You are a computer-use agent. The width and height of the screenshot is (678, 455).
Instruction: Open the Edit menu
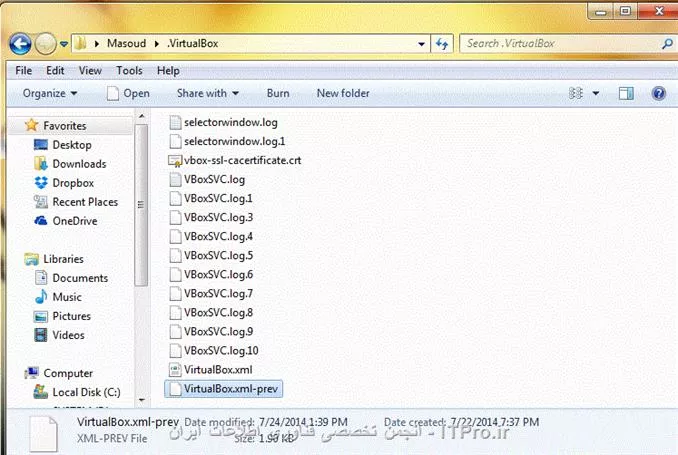click(55, 70)
